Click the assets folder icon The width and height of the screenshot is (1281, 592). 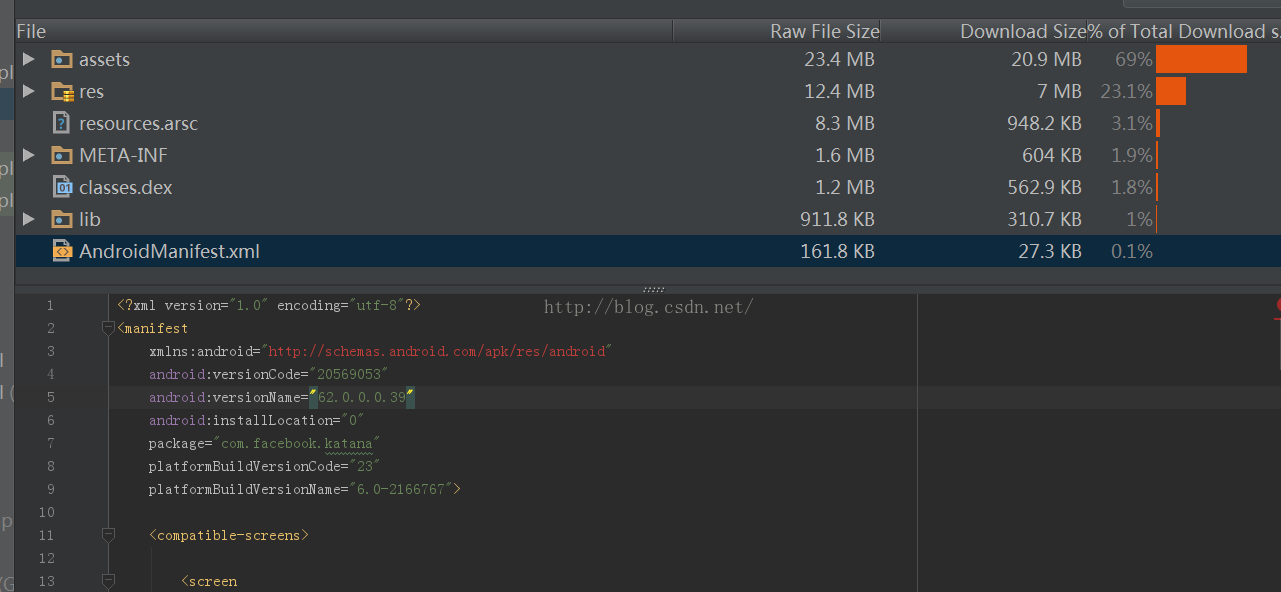62,60
